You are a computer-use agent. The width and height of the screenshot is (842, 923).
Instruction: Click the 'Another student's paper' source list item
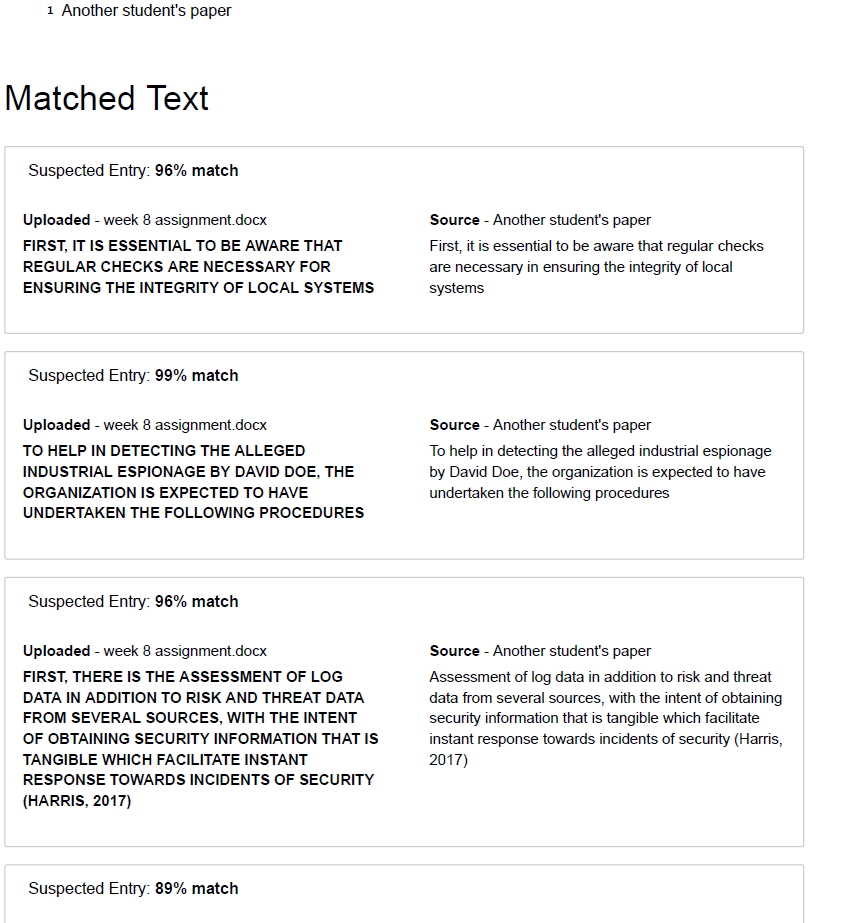click(146, 11)
